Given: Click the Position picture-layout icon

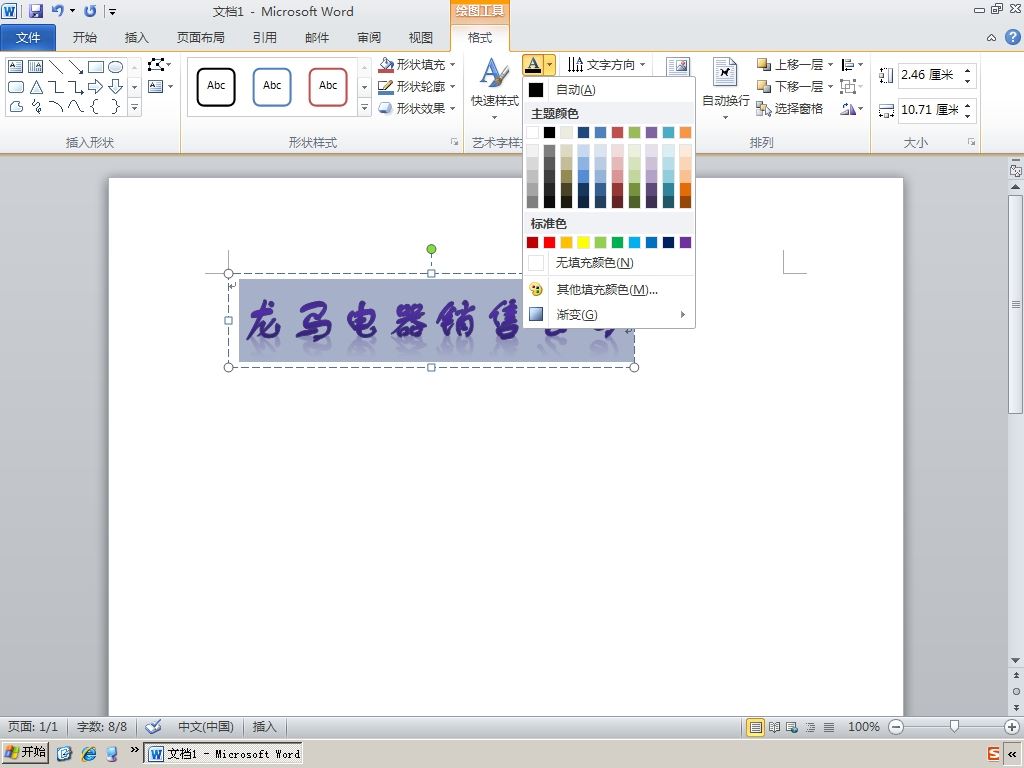Looking at the screenshot, I should (678, 66).
